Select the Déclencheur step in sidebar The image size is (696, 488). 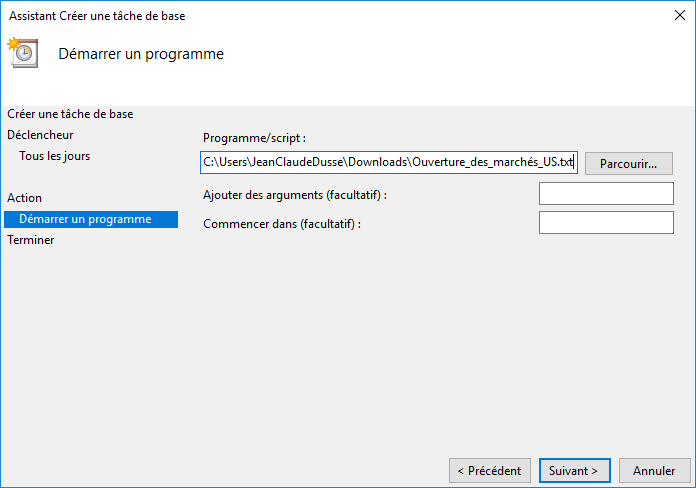coord(40,135)
